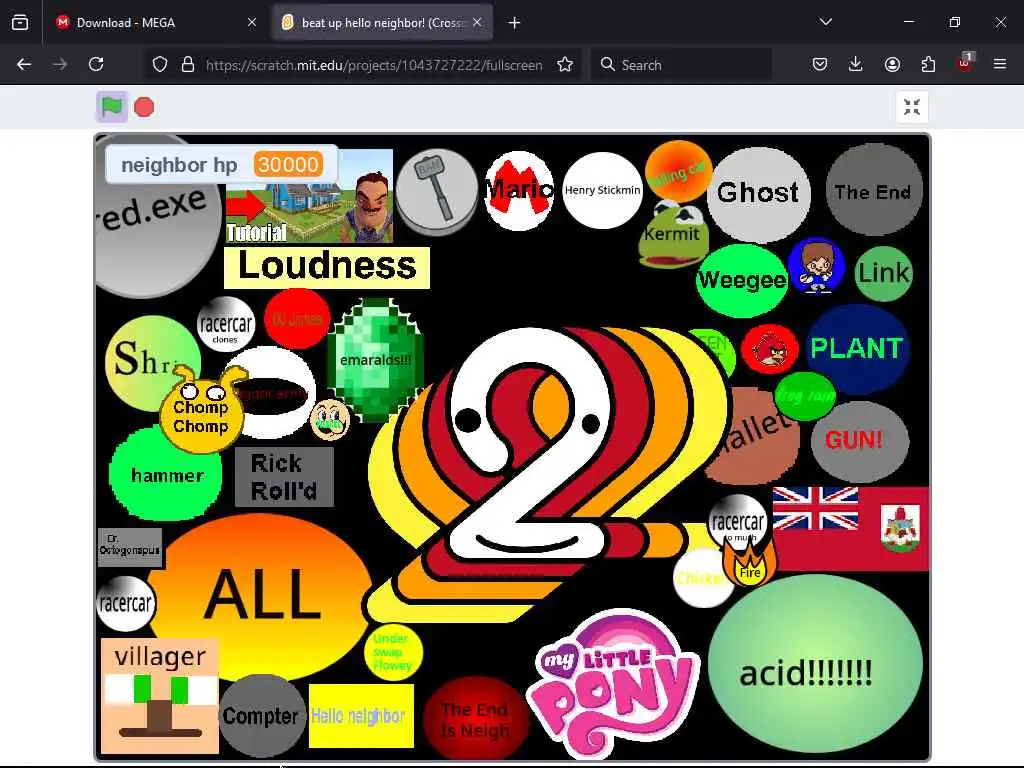Select the small Luigi face circle

(x=329, y=420)
